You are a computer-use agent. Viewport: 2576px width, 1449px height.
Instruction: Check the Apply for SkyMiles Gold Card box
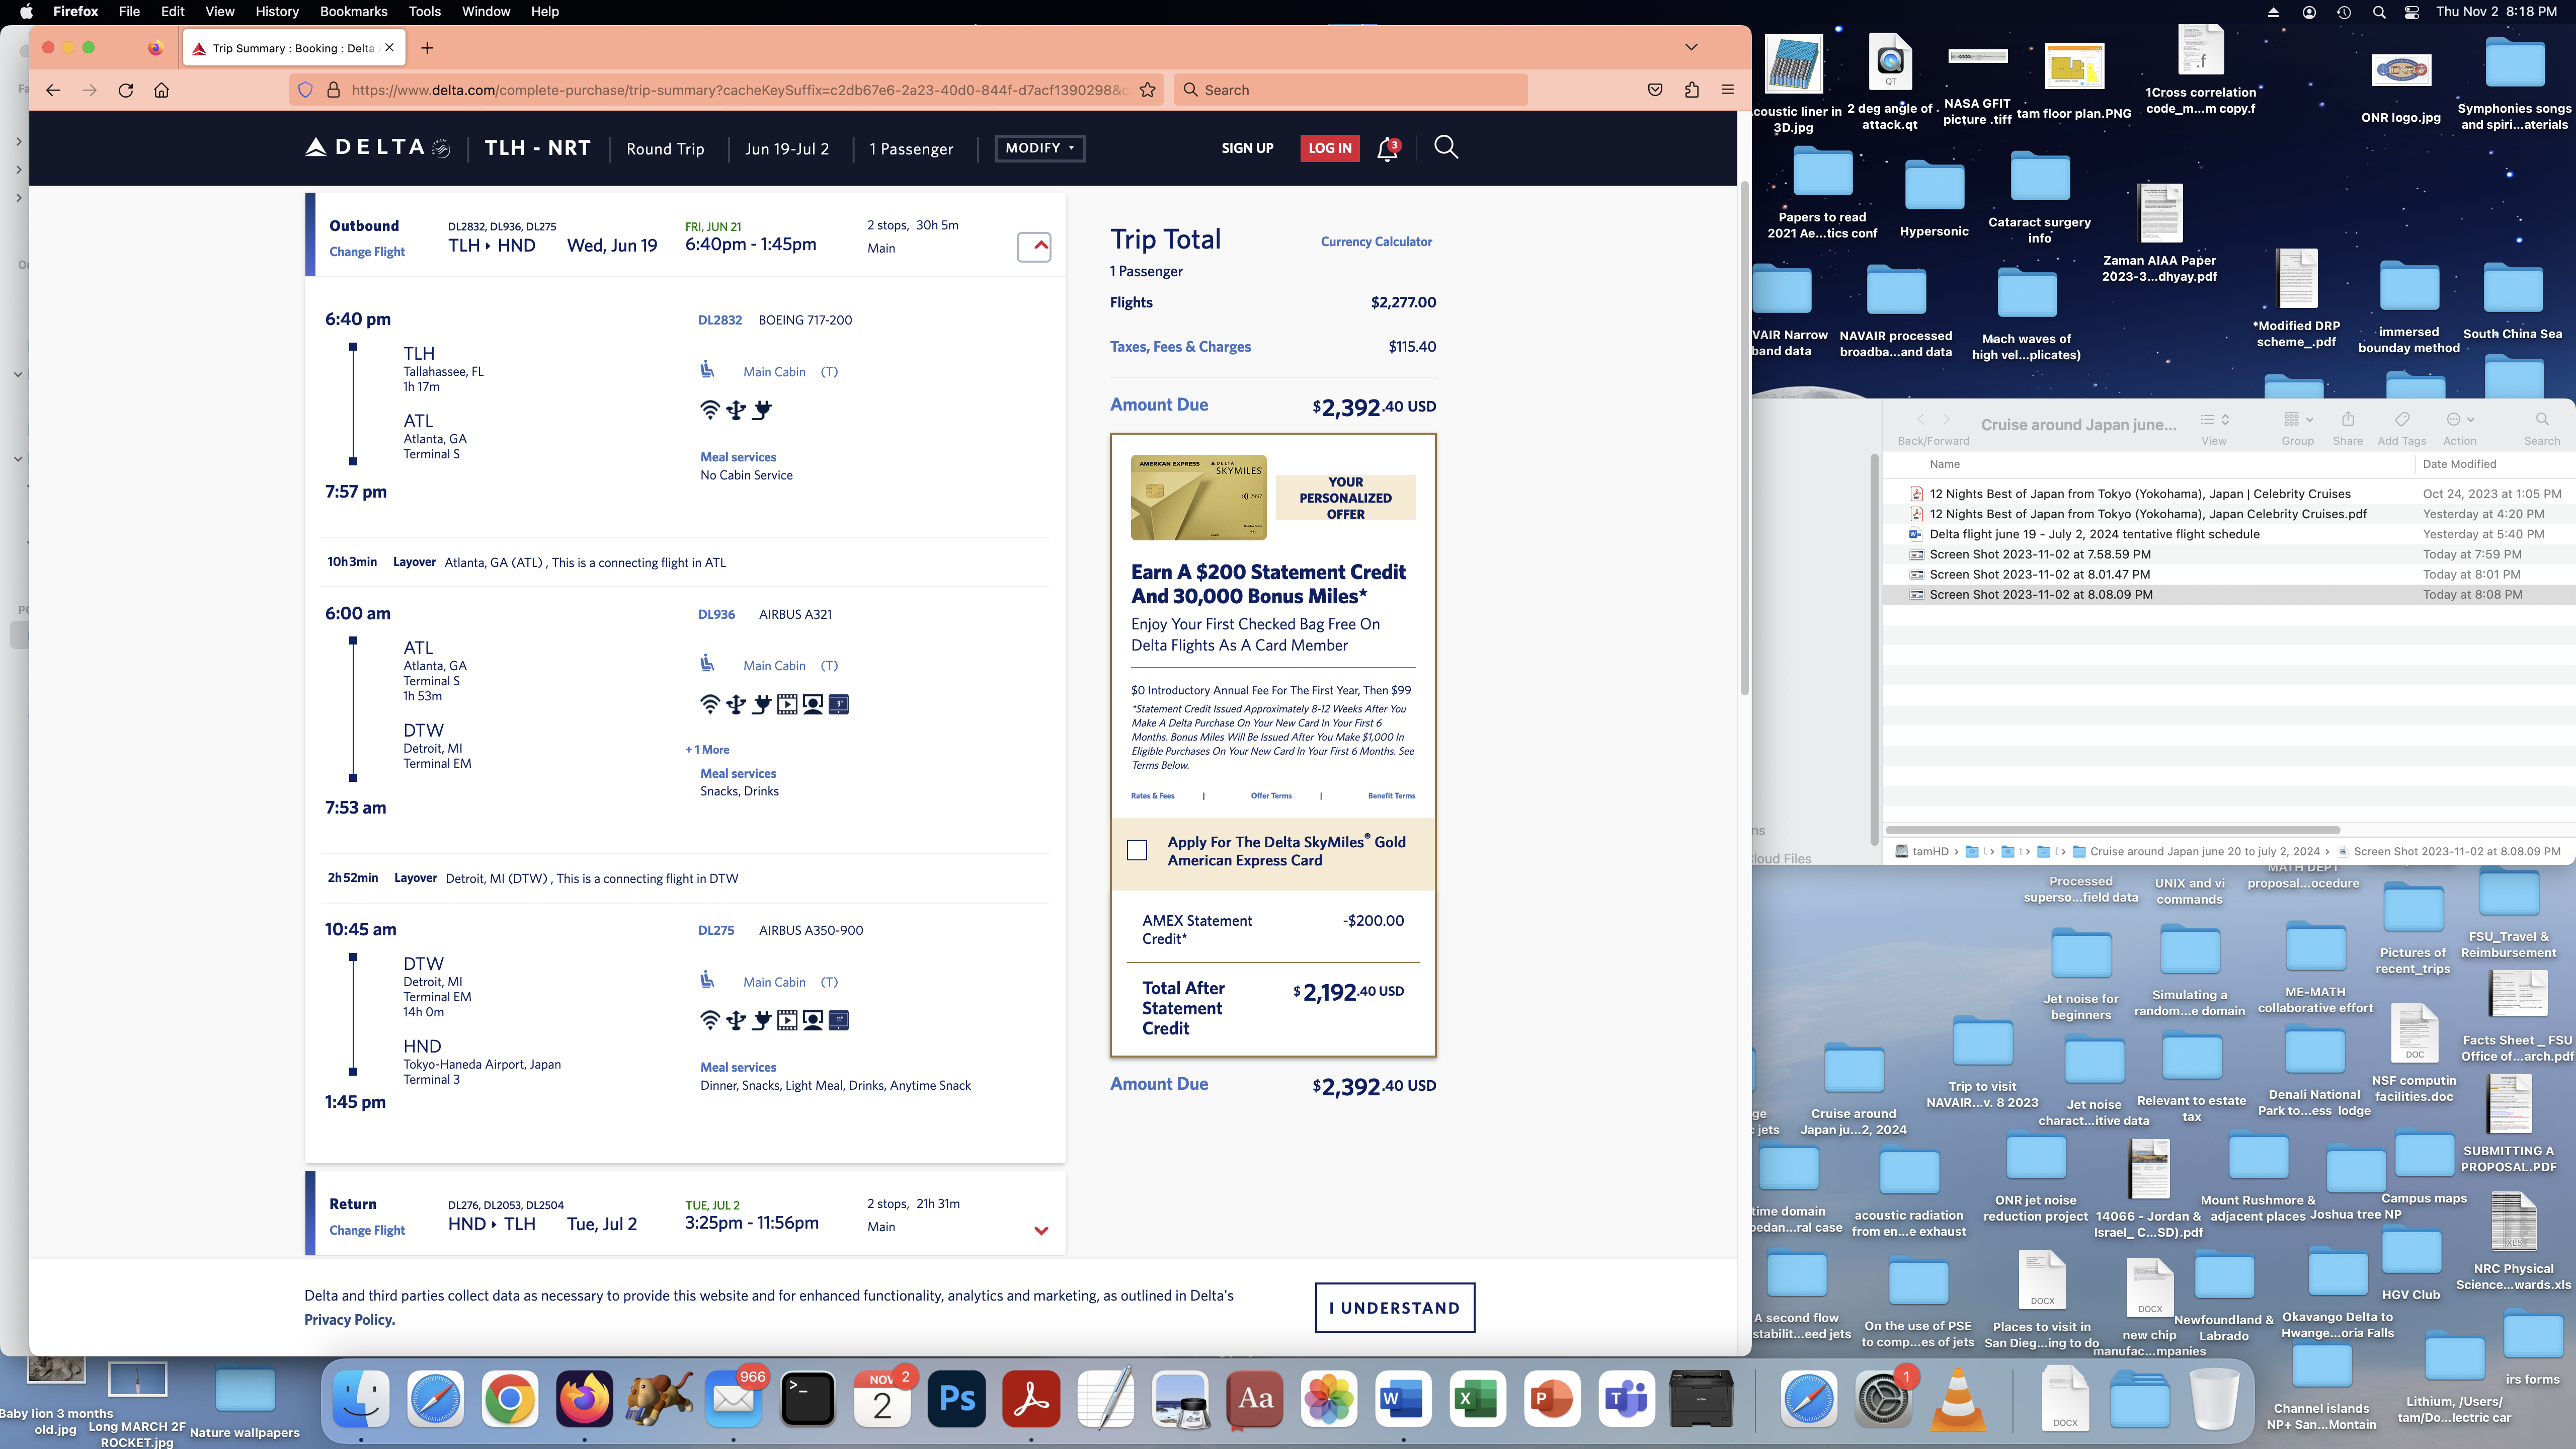1137,850
